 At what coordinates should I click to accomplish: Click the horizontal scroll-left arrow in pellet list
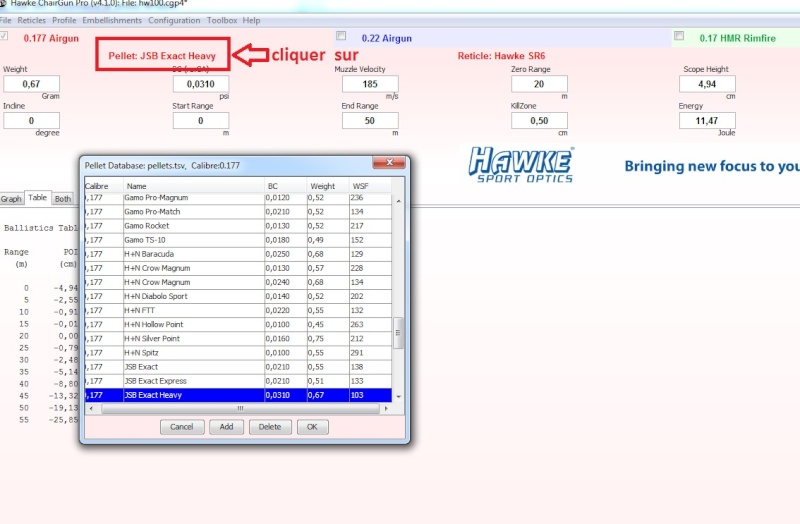click(91, 408)
